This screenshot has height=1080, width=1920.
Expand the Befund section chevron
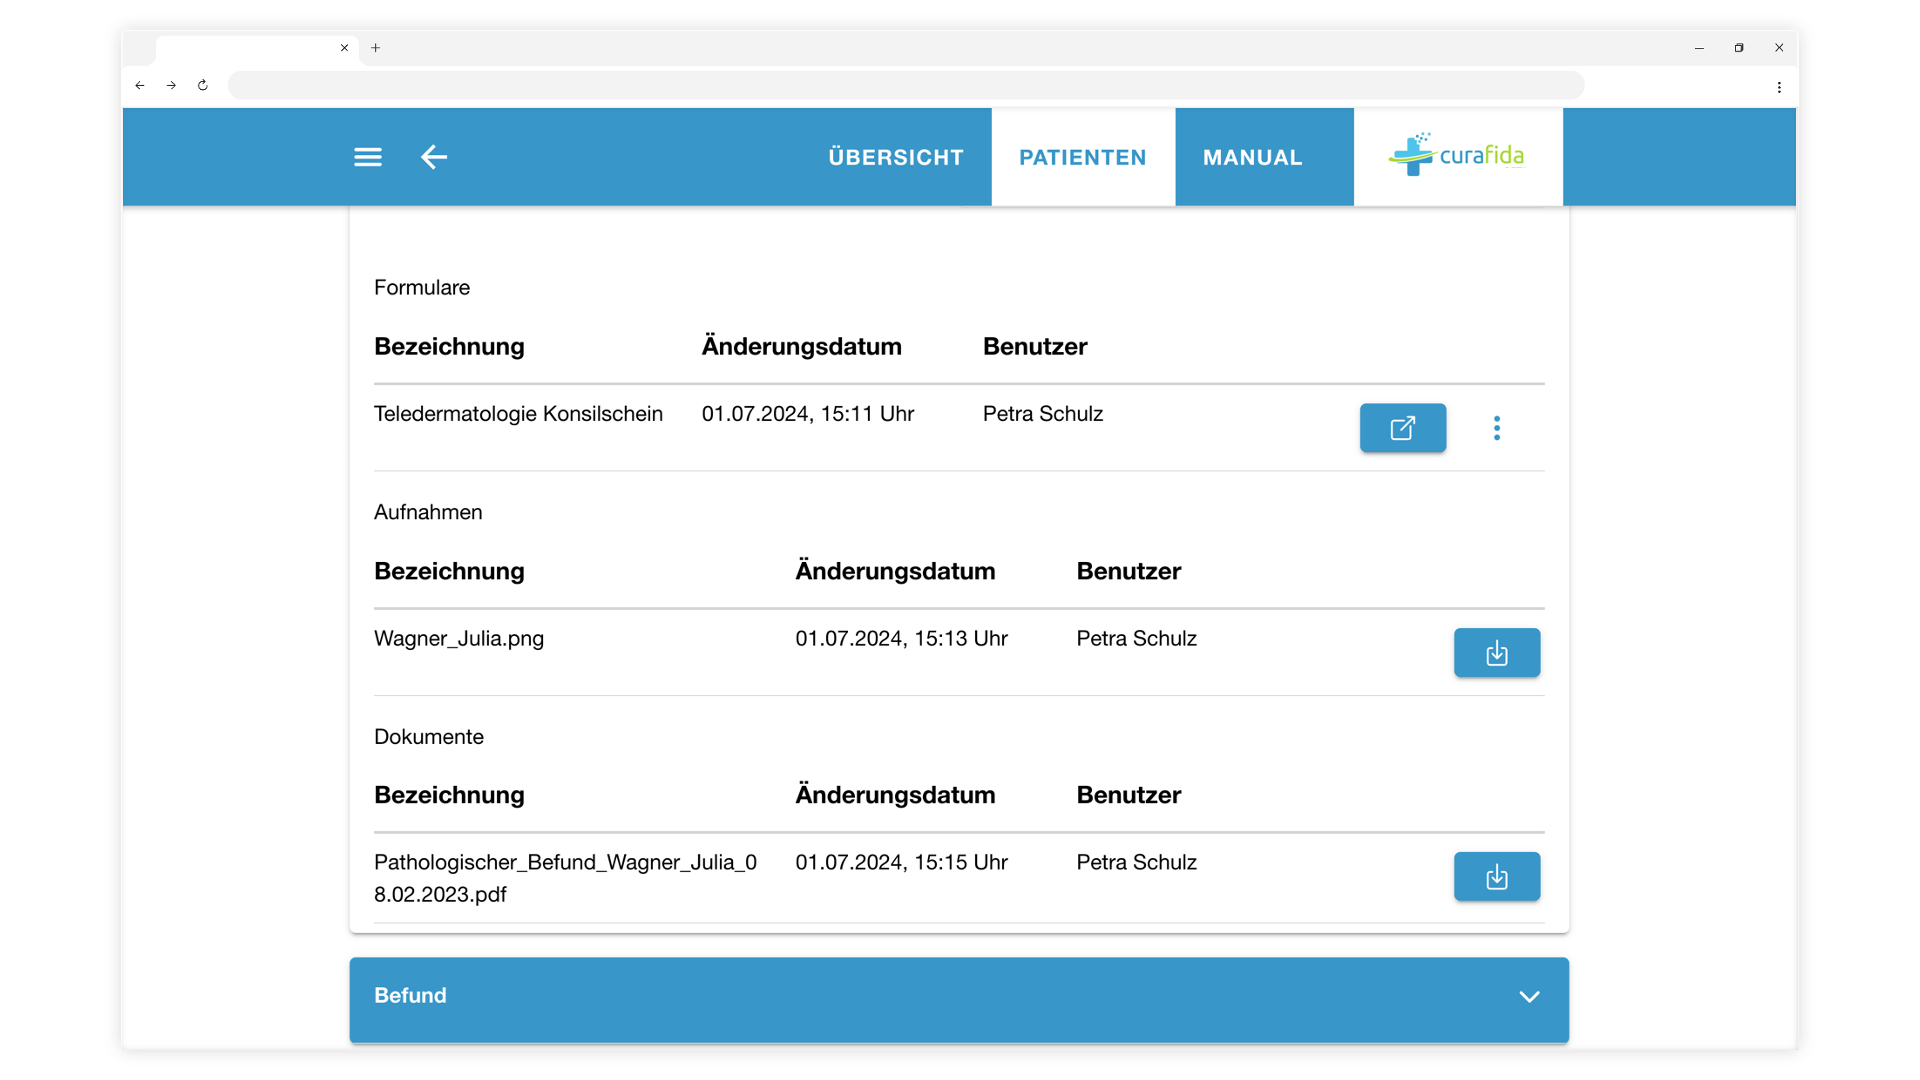click(x=1529, y=996)
